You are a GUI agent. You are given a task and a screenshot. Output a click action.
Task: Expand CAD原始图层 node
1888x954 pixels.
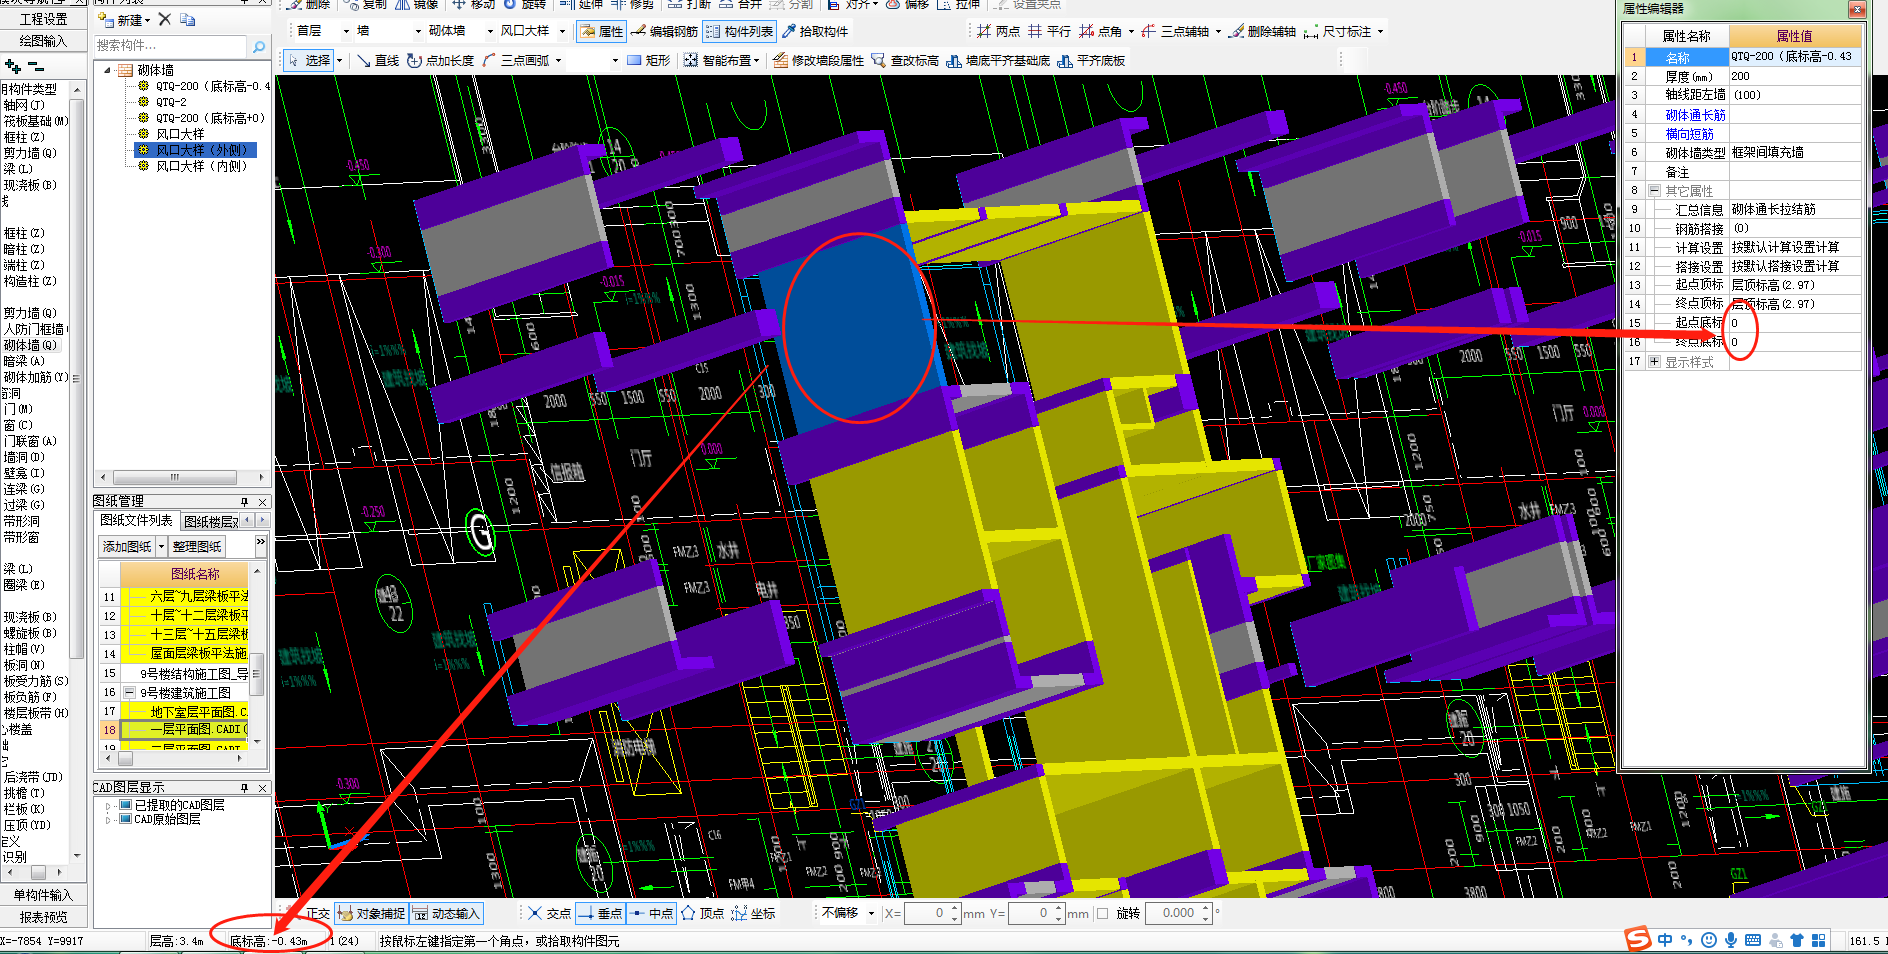point(108,819)
